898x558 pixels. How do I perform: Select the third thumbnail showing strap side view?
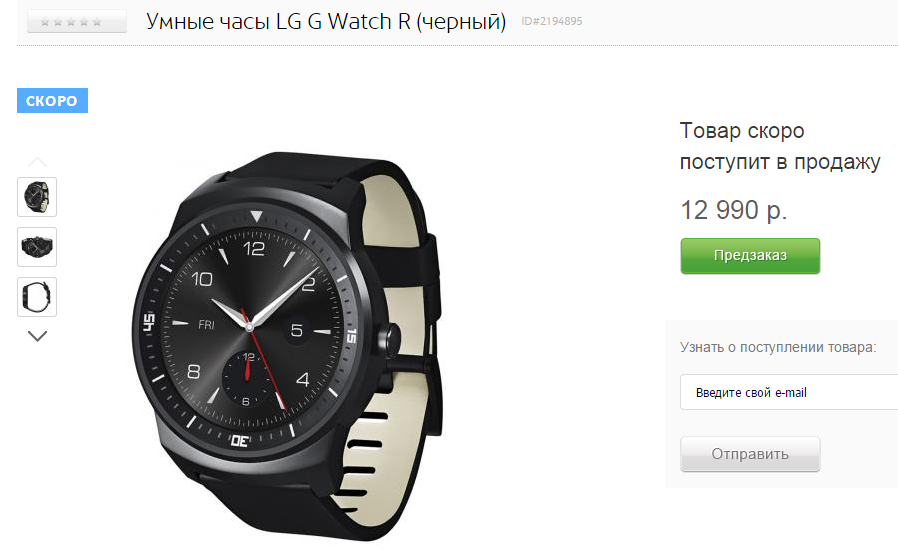tap(37, 297)
